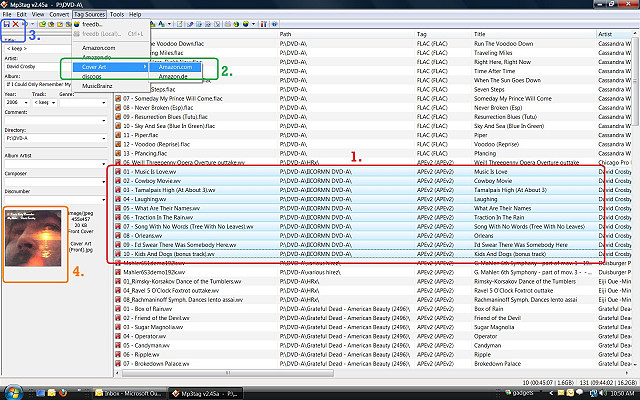
Task: Expand the Composer field dropdown
Action: pyautogui.click(x=104, y=182)
